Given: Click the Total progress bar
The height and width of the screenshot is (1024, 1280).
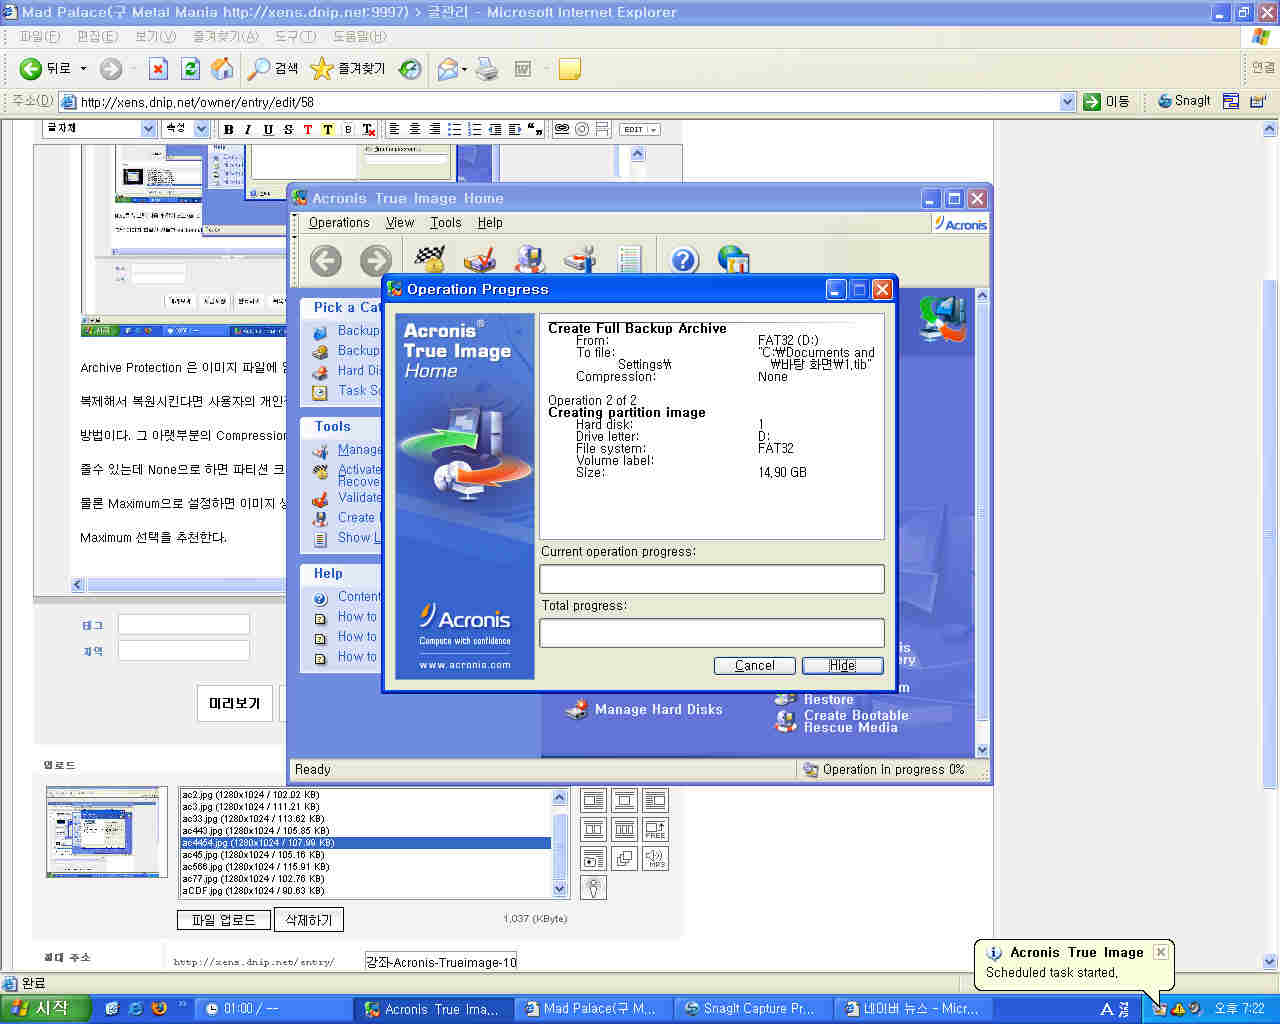Looking at the screenshot, I should [x=712, y=633].
